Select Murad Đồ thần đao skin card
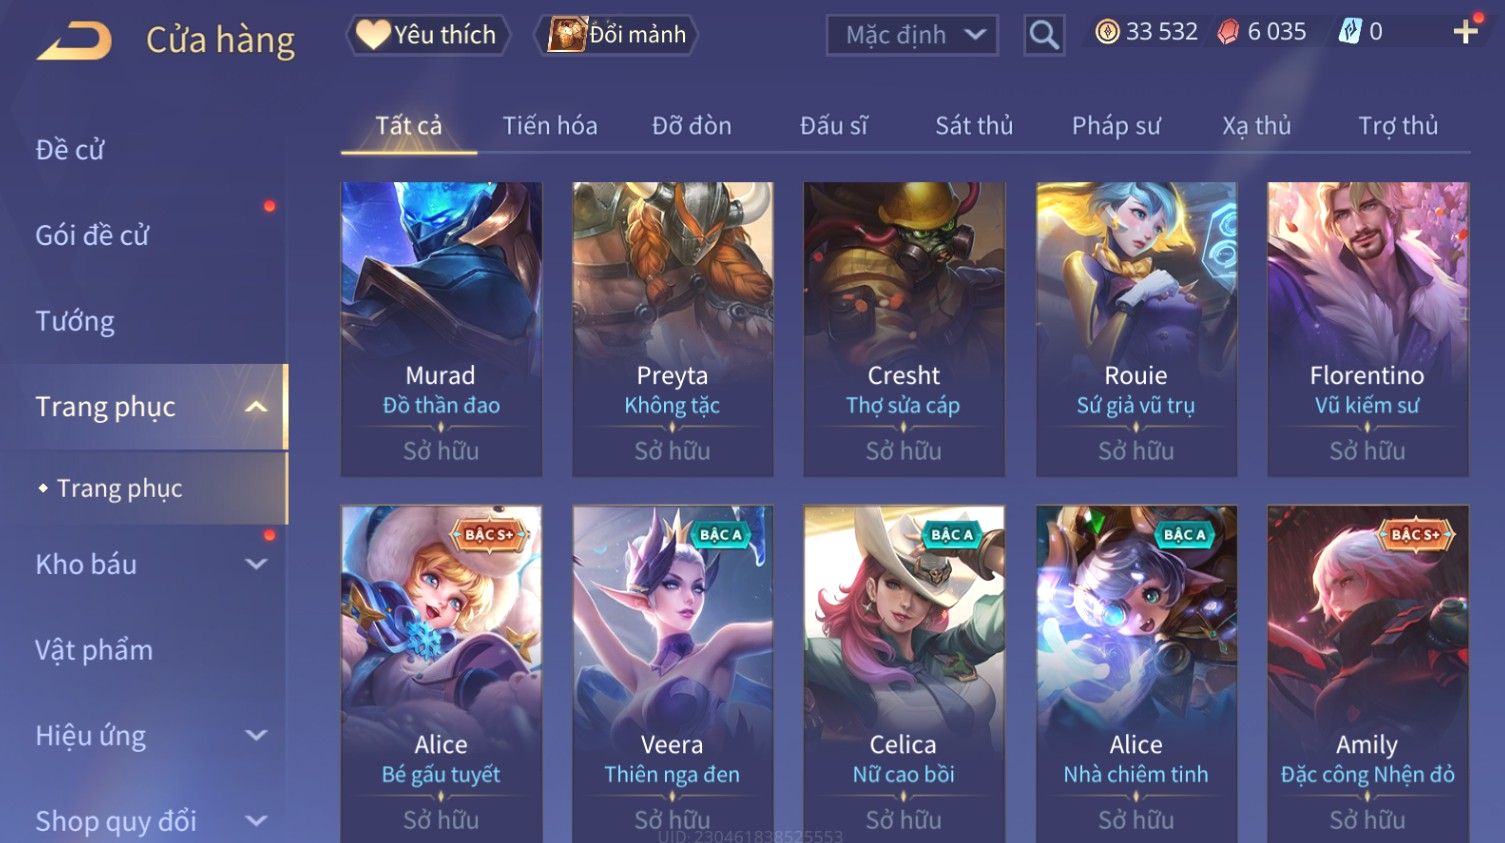1505x843 pixels. (441, 329)
